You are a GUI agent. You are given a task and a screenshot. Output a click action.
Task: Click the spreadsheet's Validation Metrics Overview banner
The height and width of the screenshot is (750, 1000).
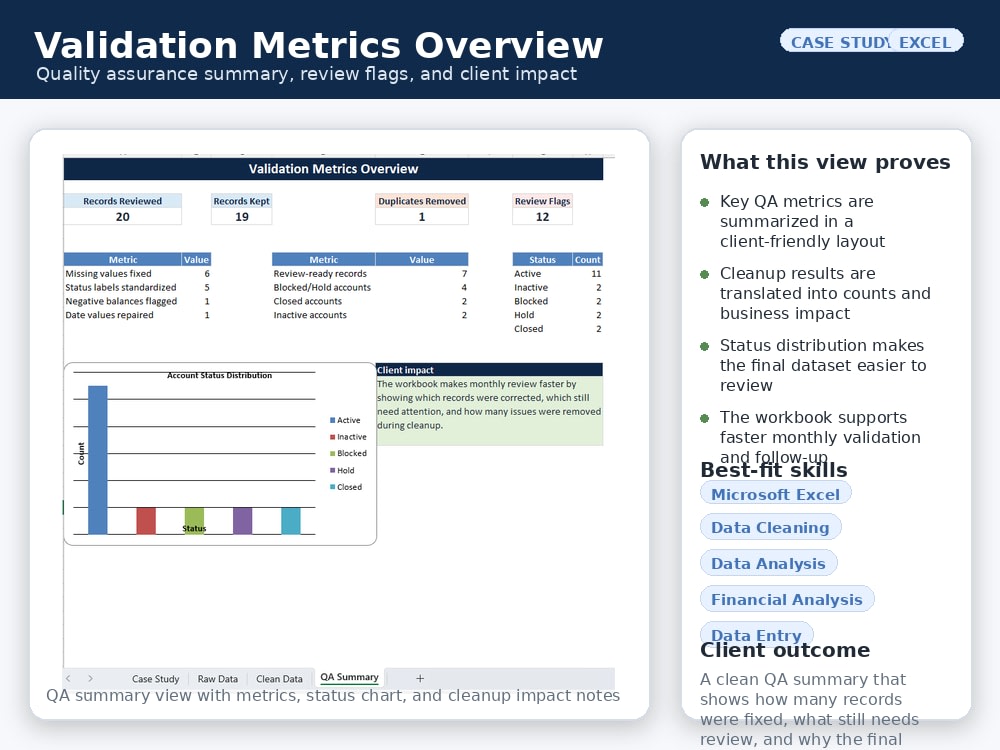coord(333,169)
